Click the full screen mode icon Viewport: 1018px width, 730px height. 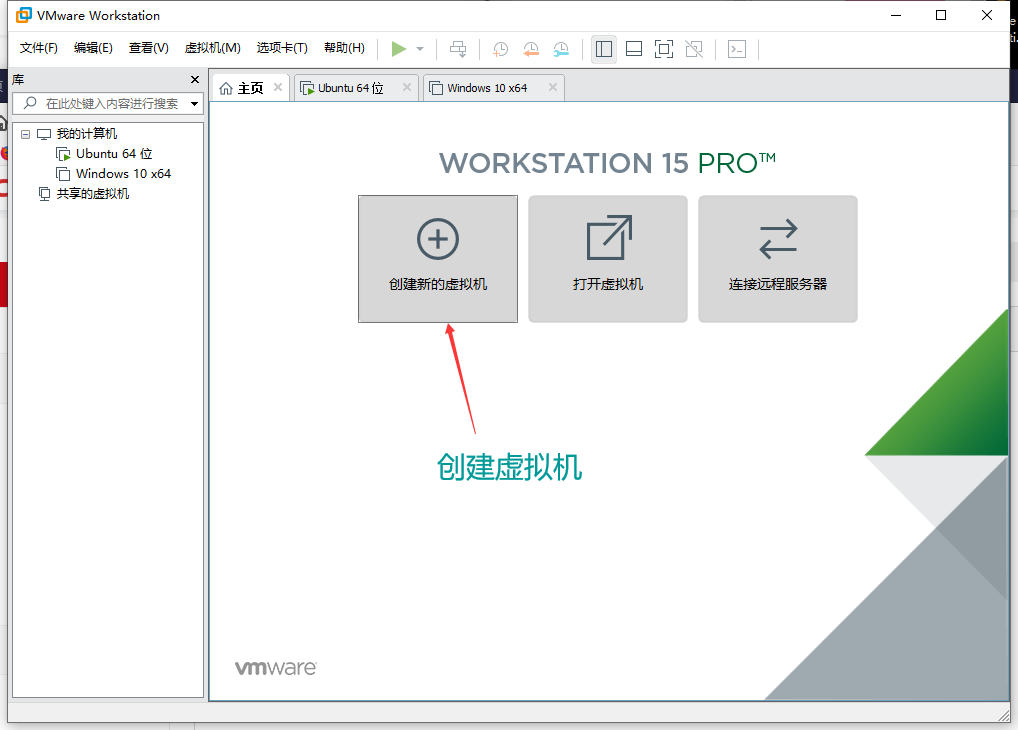664,49
